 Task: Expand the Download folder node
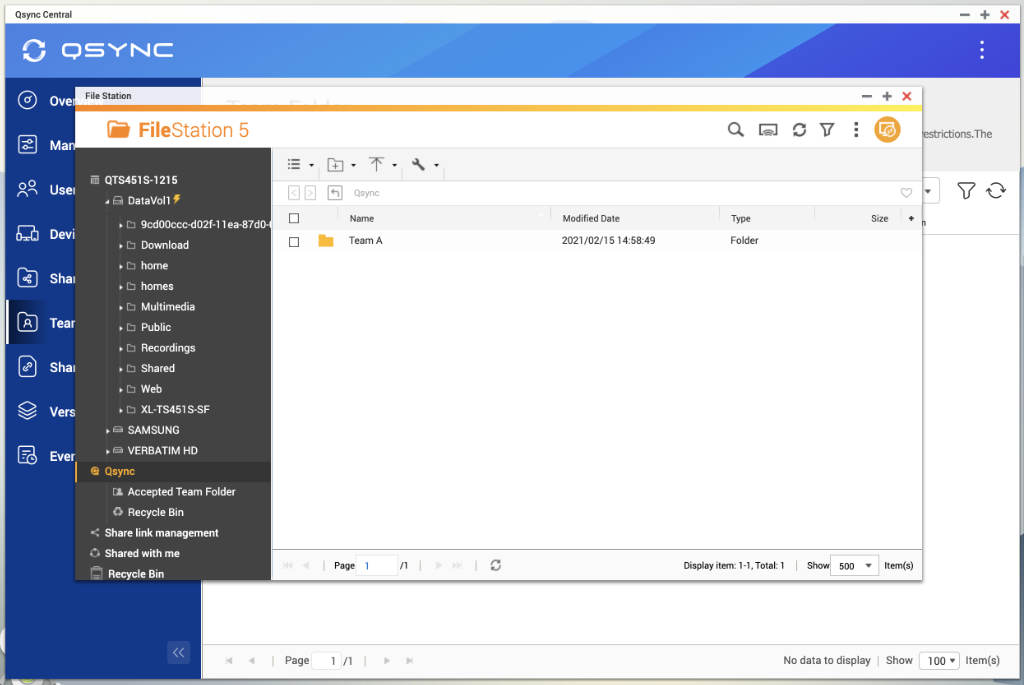(x=121, y=246)
